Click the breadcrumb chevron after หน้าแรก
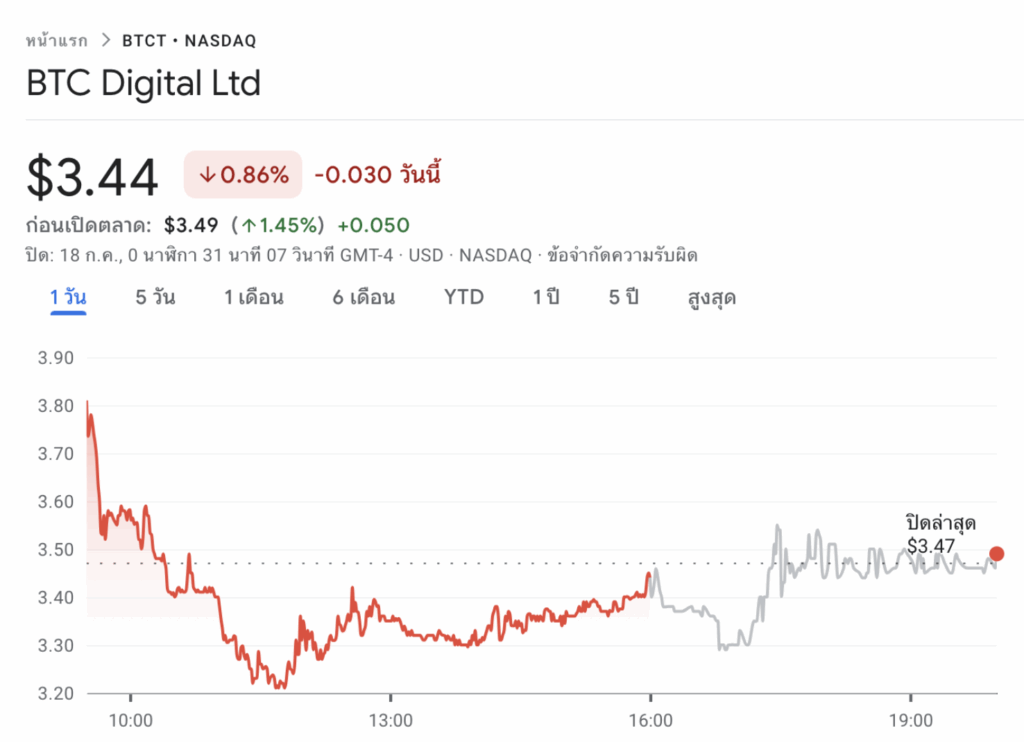The width and height of the screenshot is (1024, 742). pyautogui.click(x=106, y=41)
